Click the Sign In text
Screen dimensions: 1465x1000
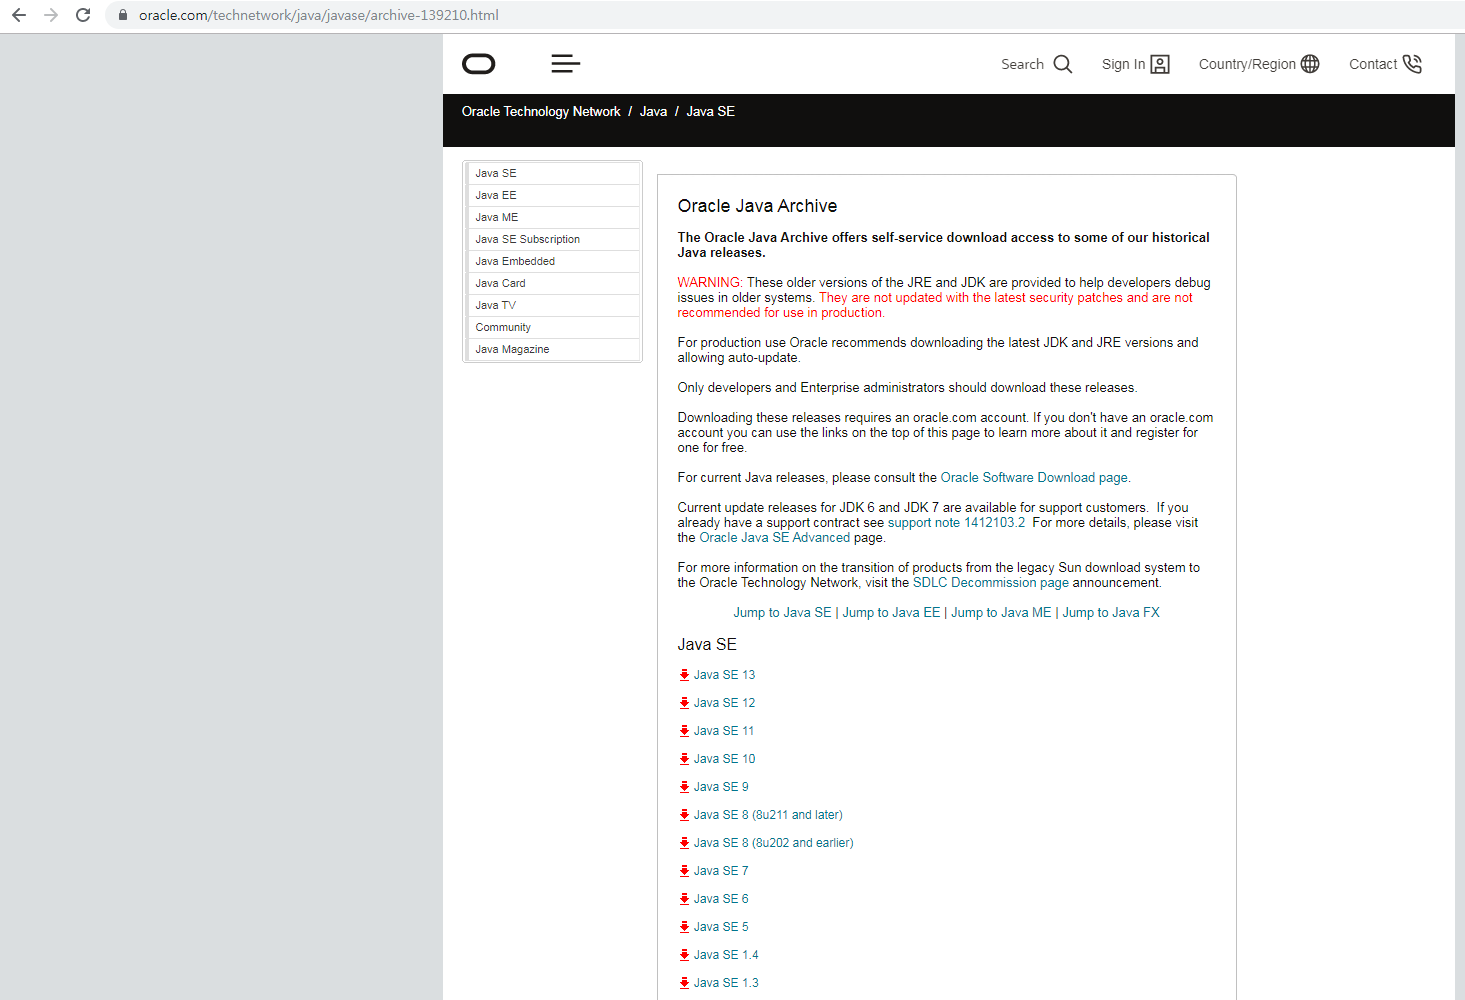[x=1123, y=64]
